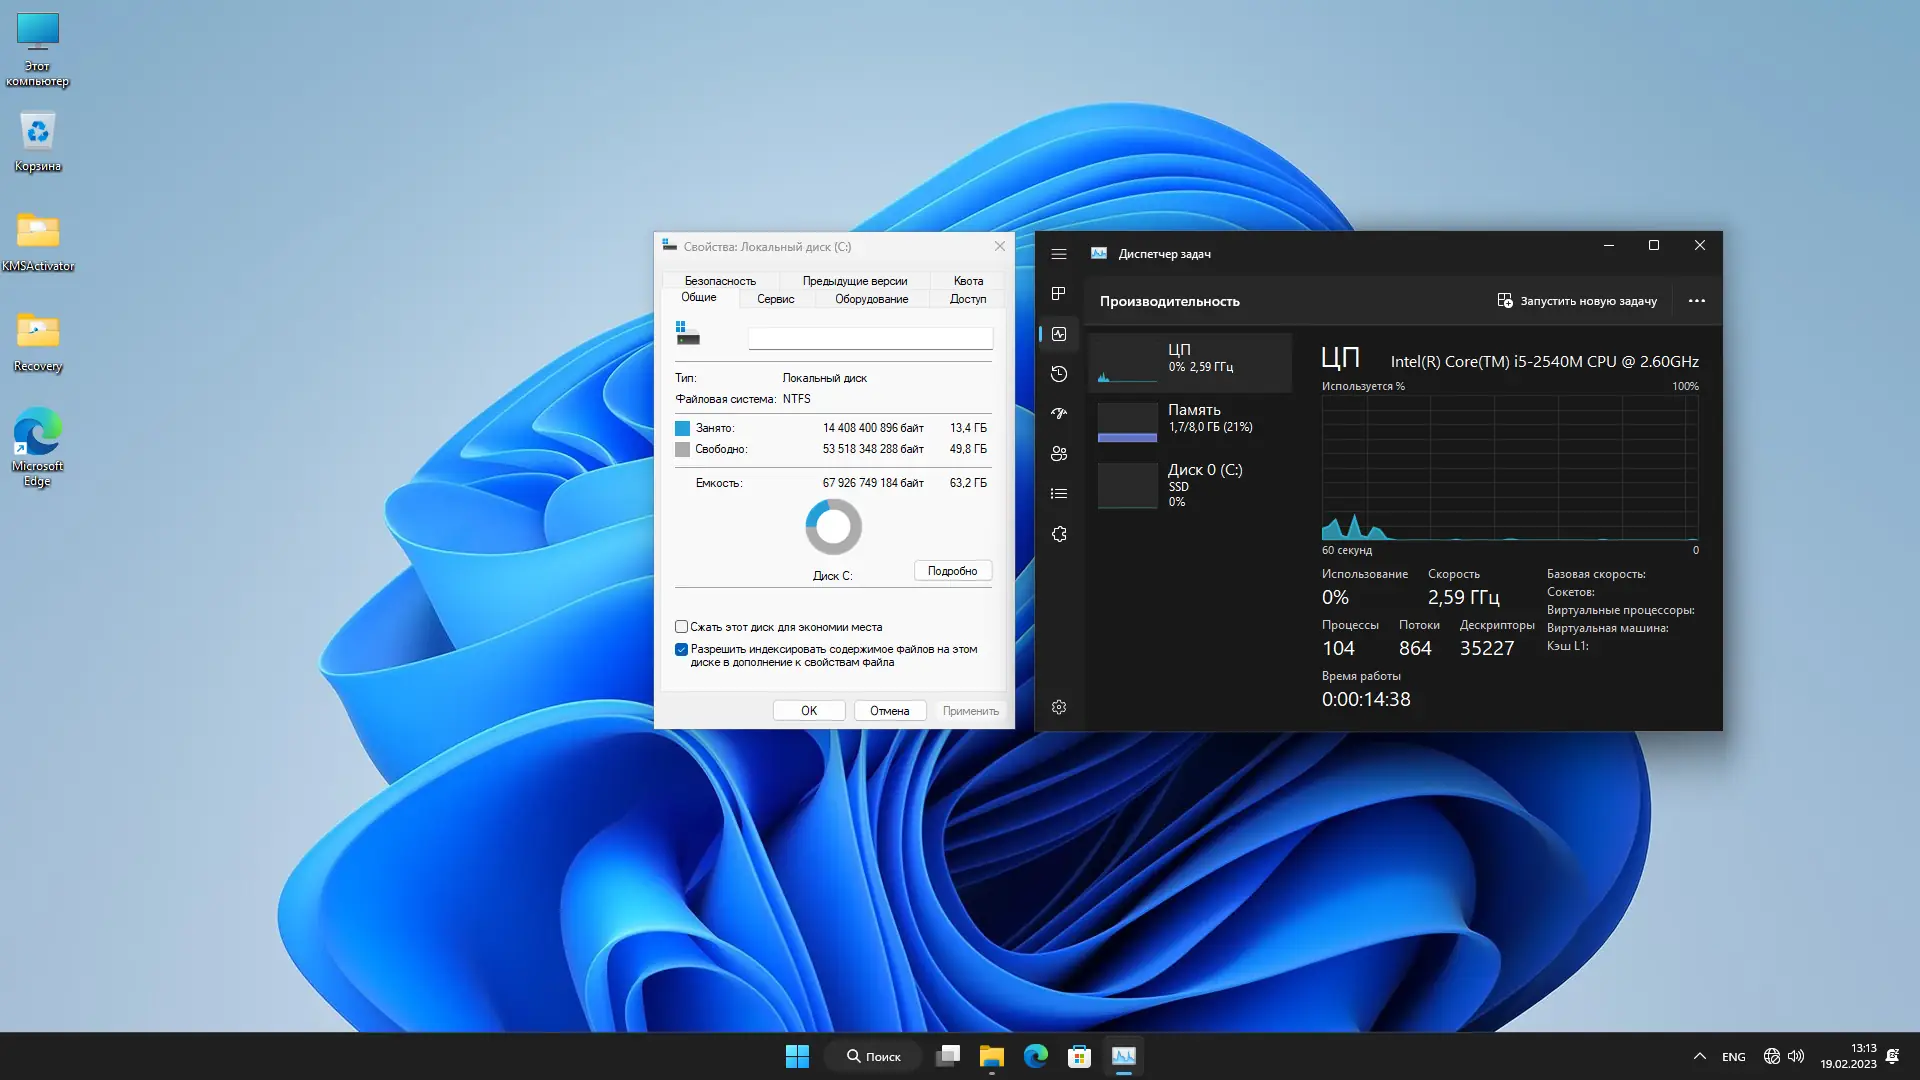Uncheck the file content indexing option
The image size is (1920, 1080).
[x=682, y=649]
